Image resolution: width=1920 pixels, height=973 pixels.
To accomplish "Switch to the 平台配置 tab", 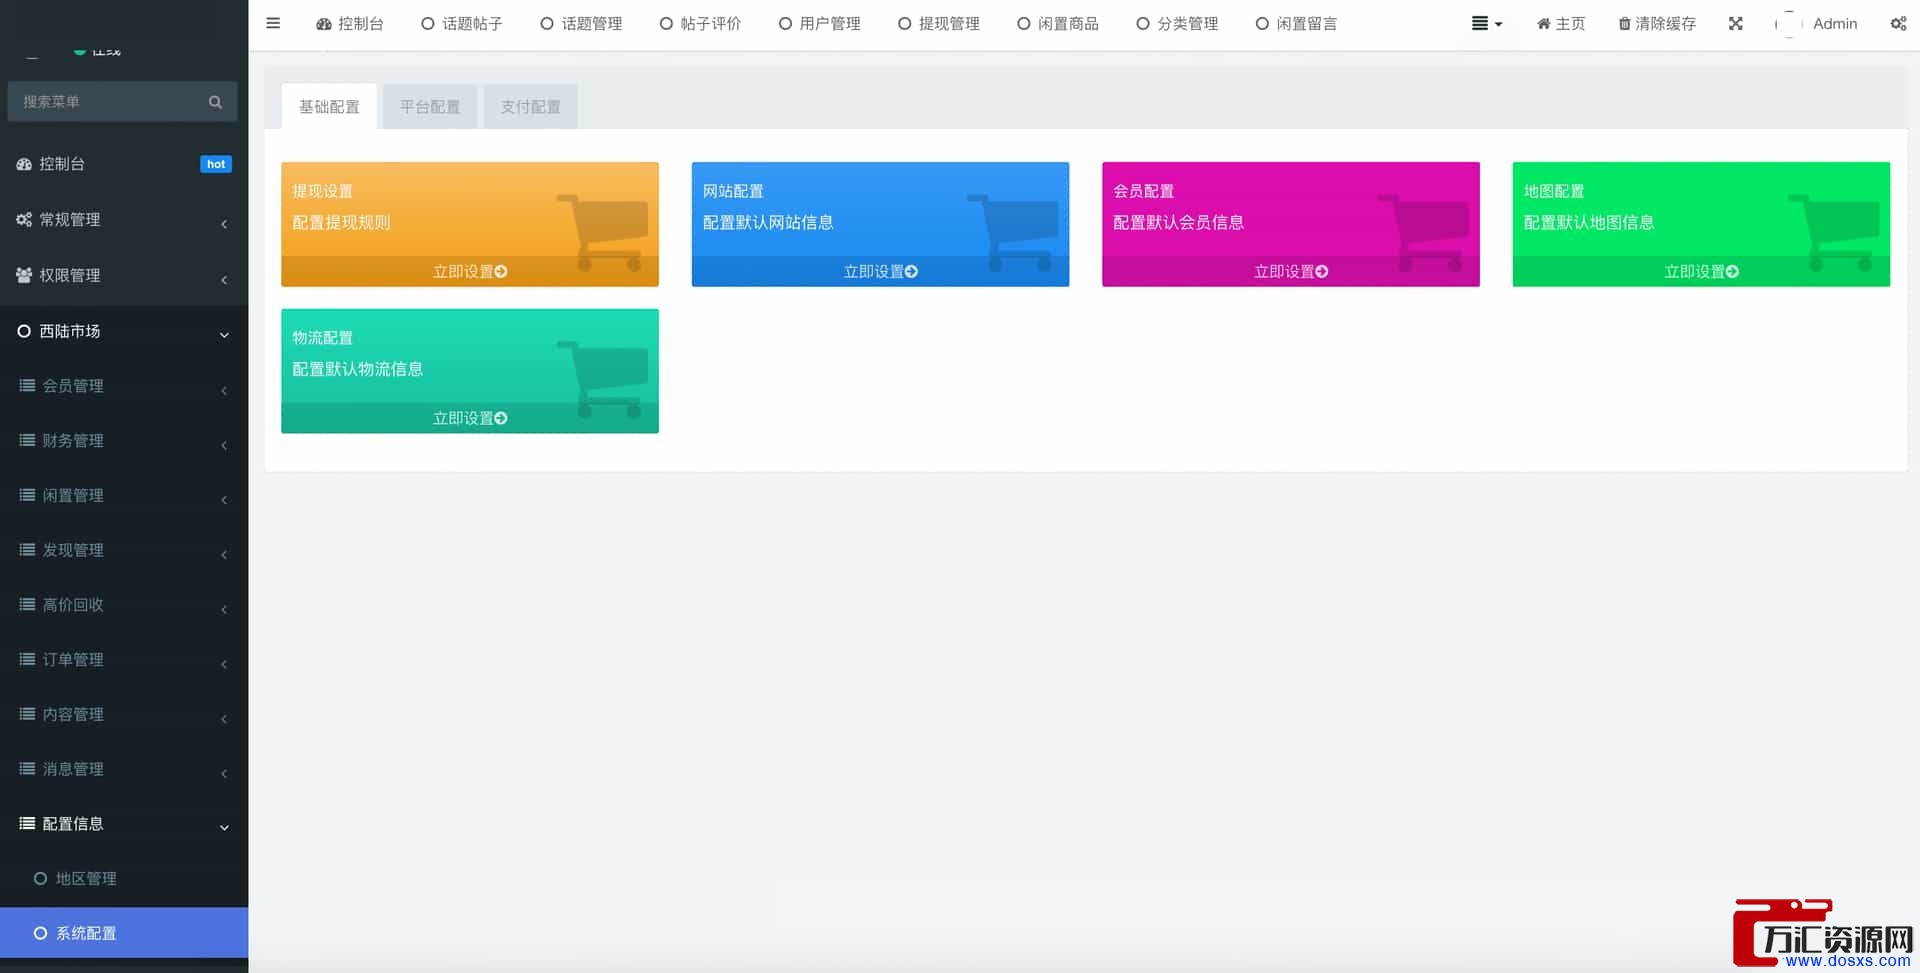I will pos(430,107).
